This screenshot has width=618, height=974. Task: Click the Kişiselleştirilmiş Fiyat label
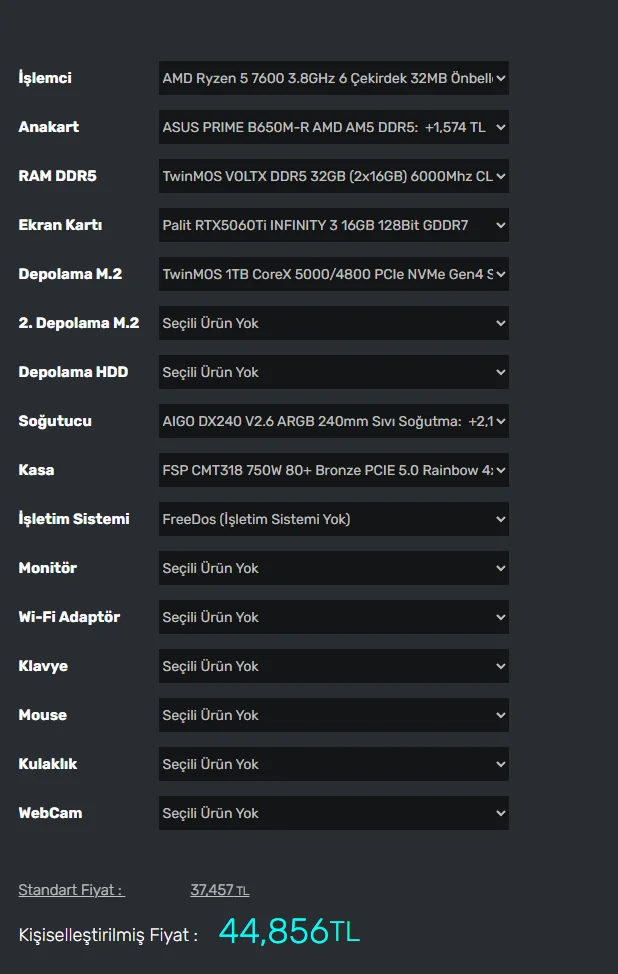pos(108,935)
